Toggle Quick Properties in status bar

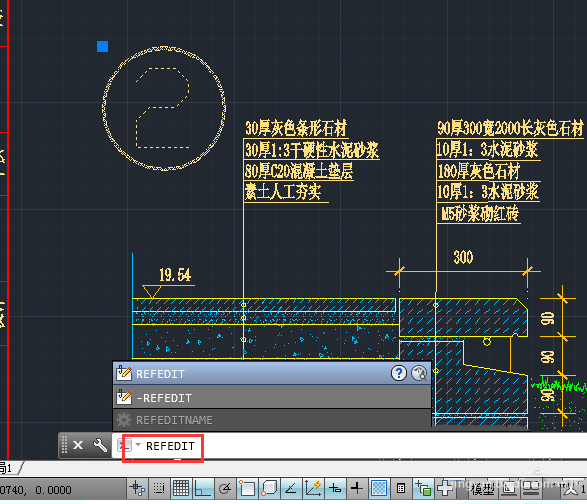point(401,488)
